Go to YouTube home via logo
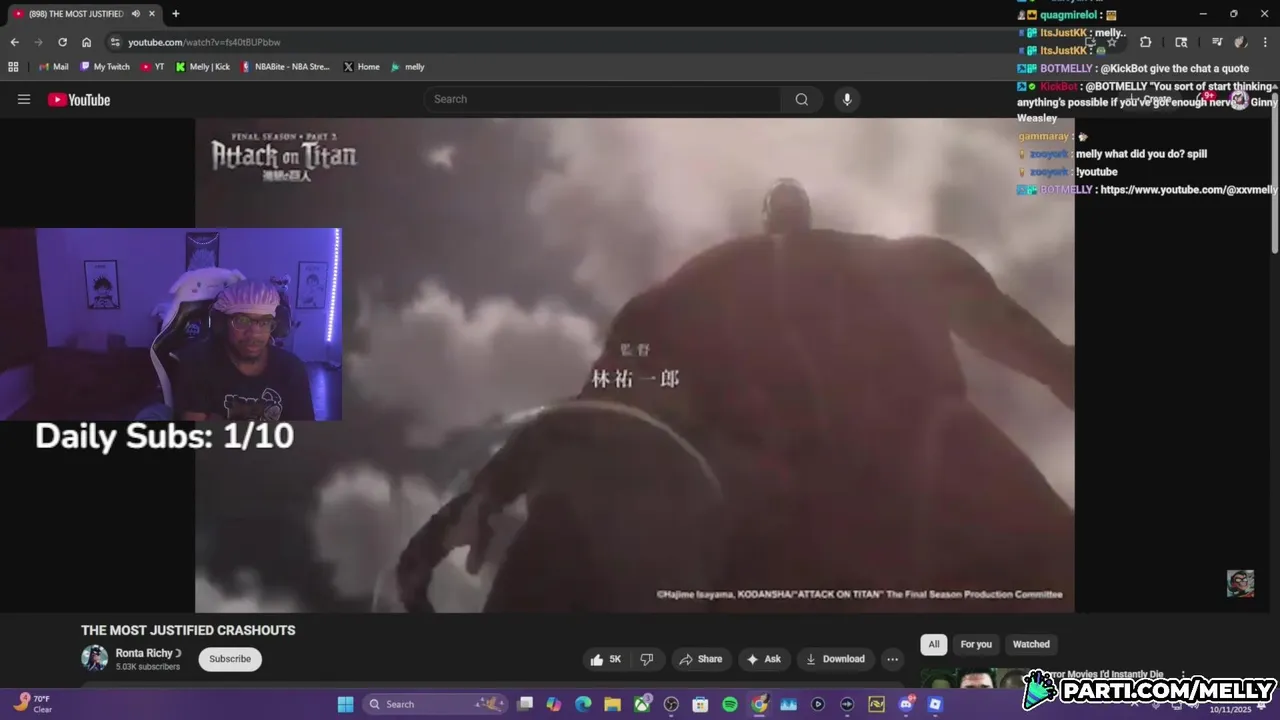This screenshot has height=720, width=1280. coord(79,99)
